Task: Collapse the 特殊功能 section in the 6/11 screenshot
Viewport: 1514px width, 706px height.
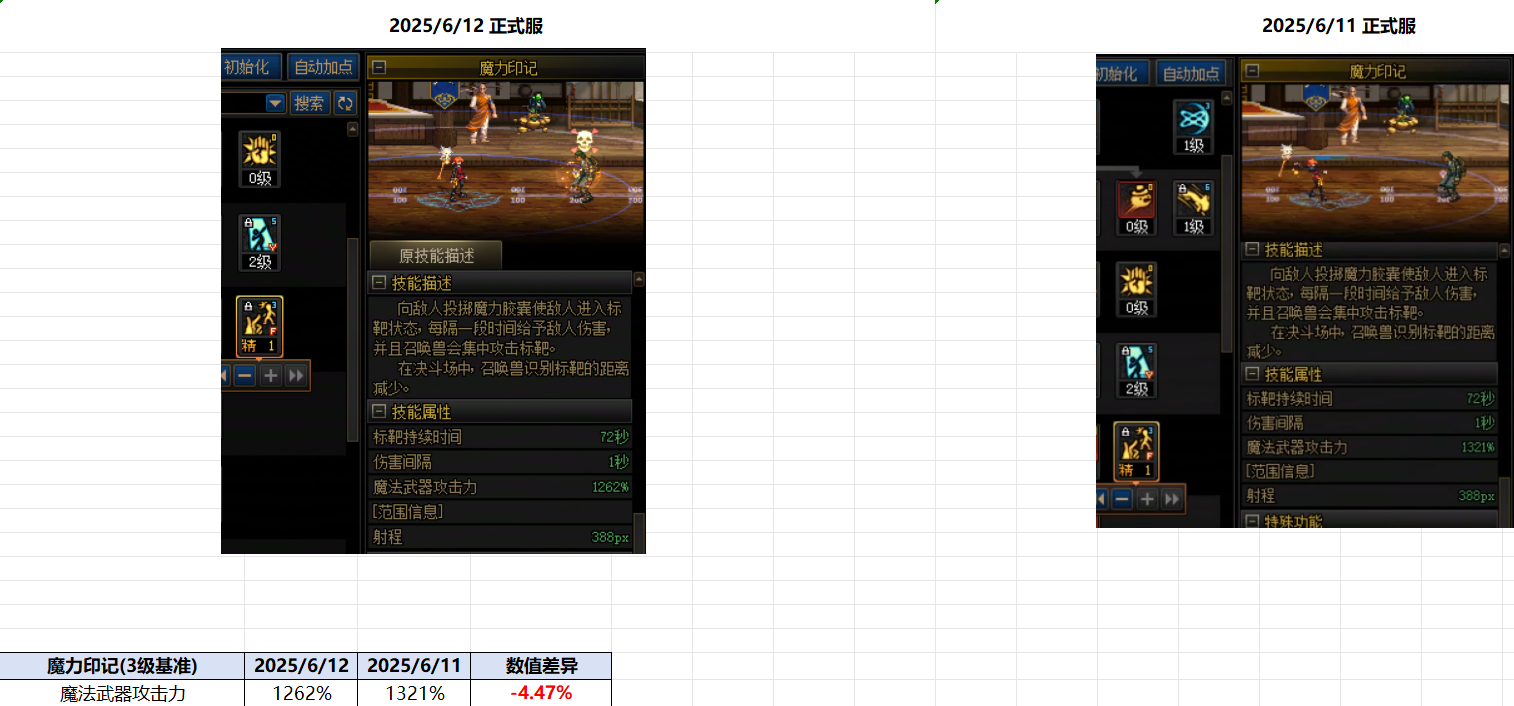Action: pyautogui.click(x=1253, y=520)
